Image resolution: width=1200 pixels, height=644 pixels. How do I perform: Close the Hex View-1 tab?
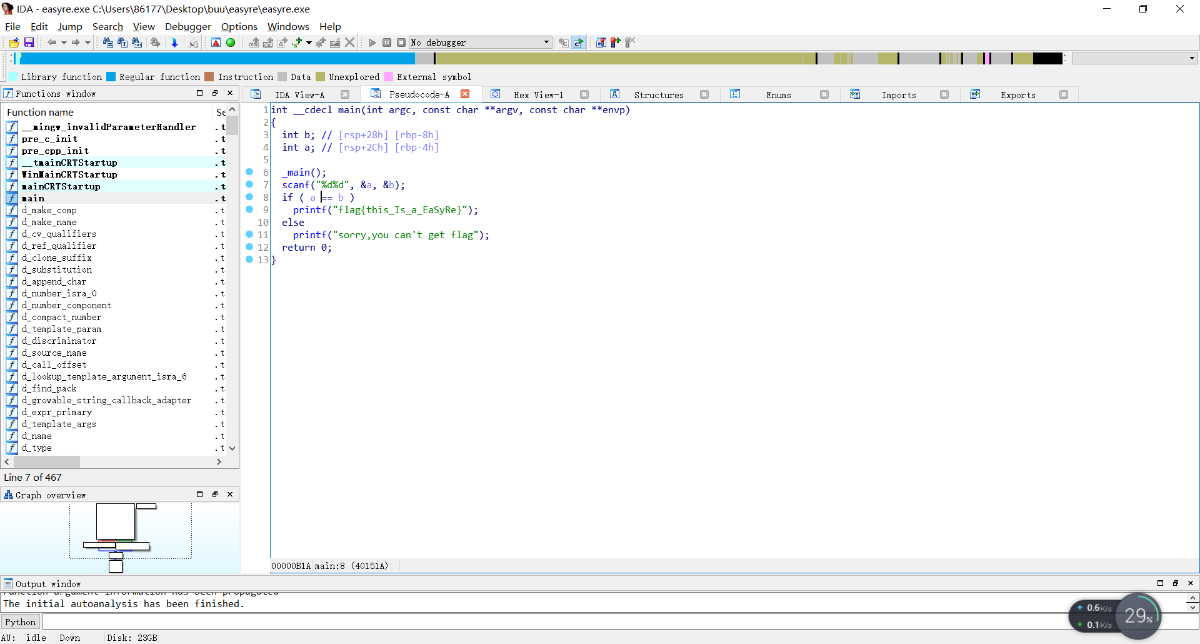(x=584, y=94)
